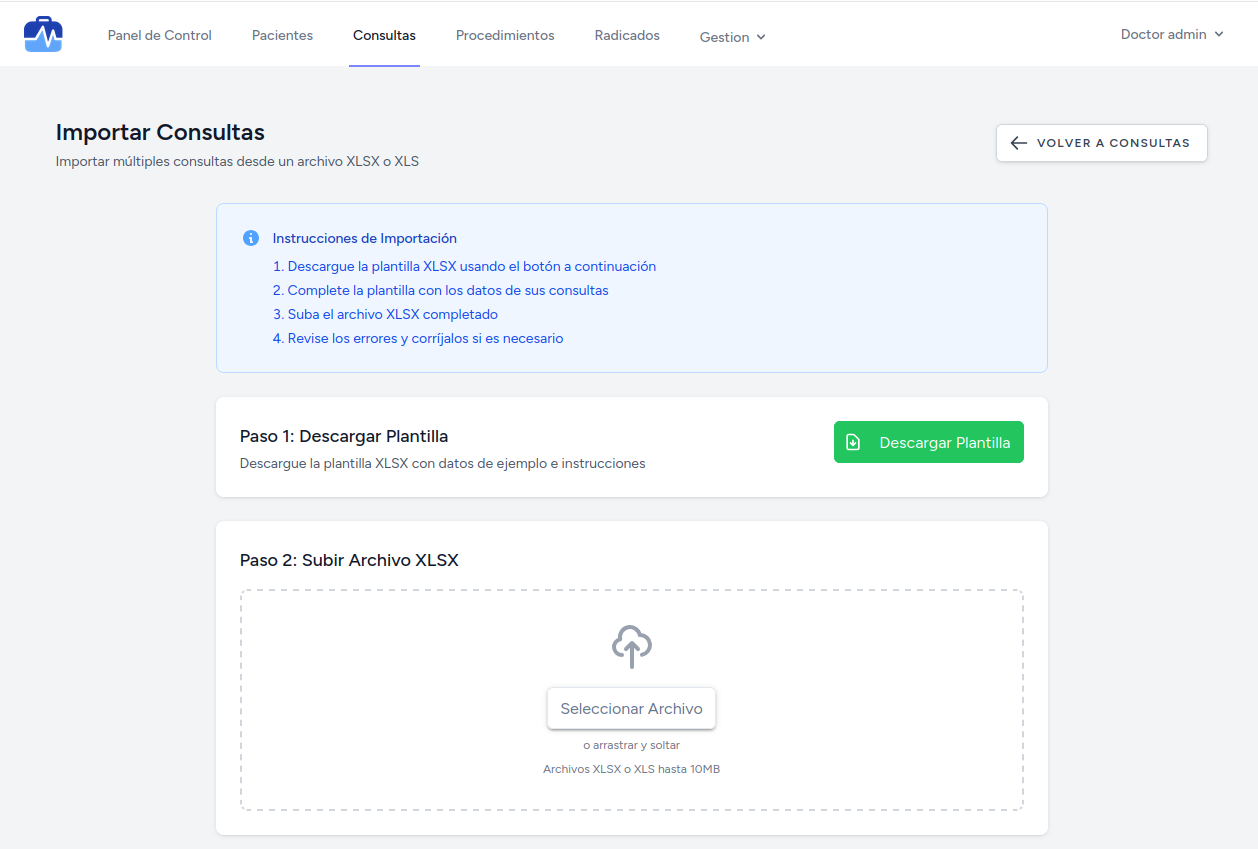Image resolution: width=1258 pixels, height=849 pixels.
Task: Click the medical briefcase app logo
Action: (43, 34)
